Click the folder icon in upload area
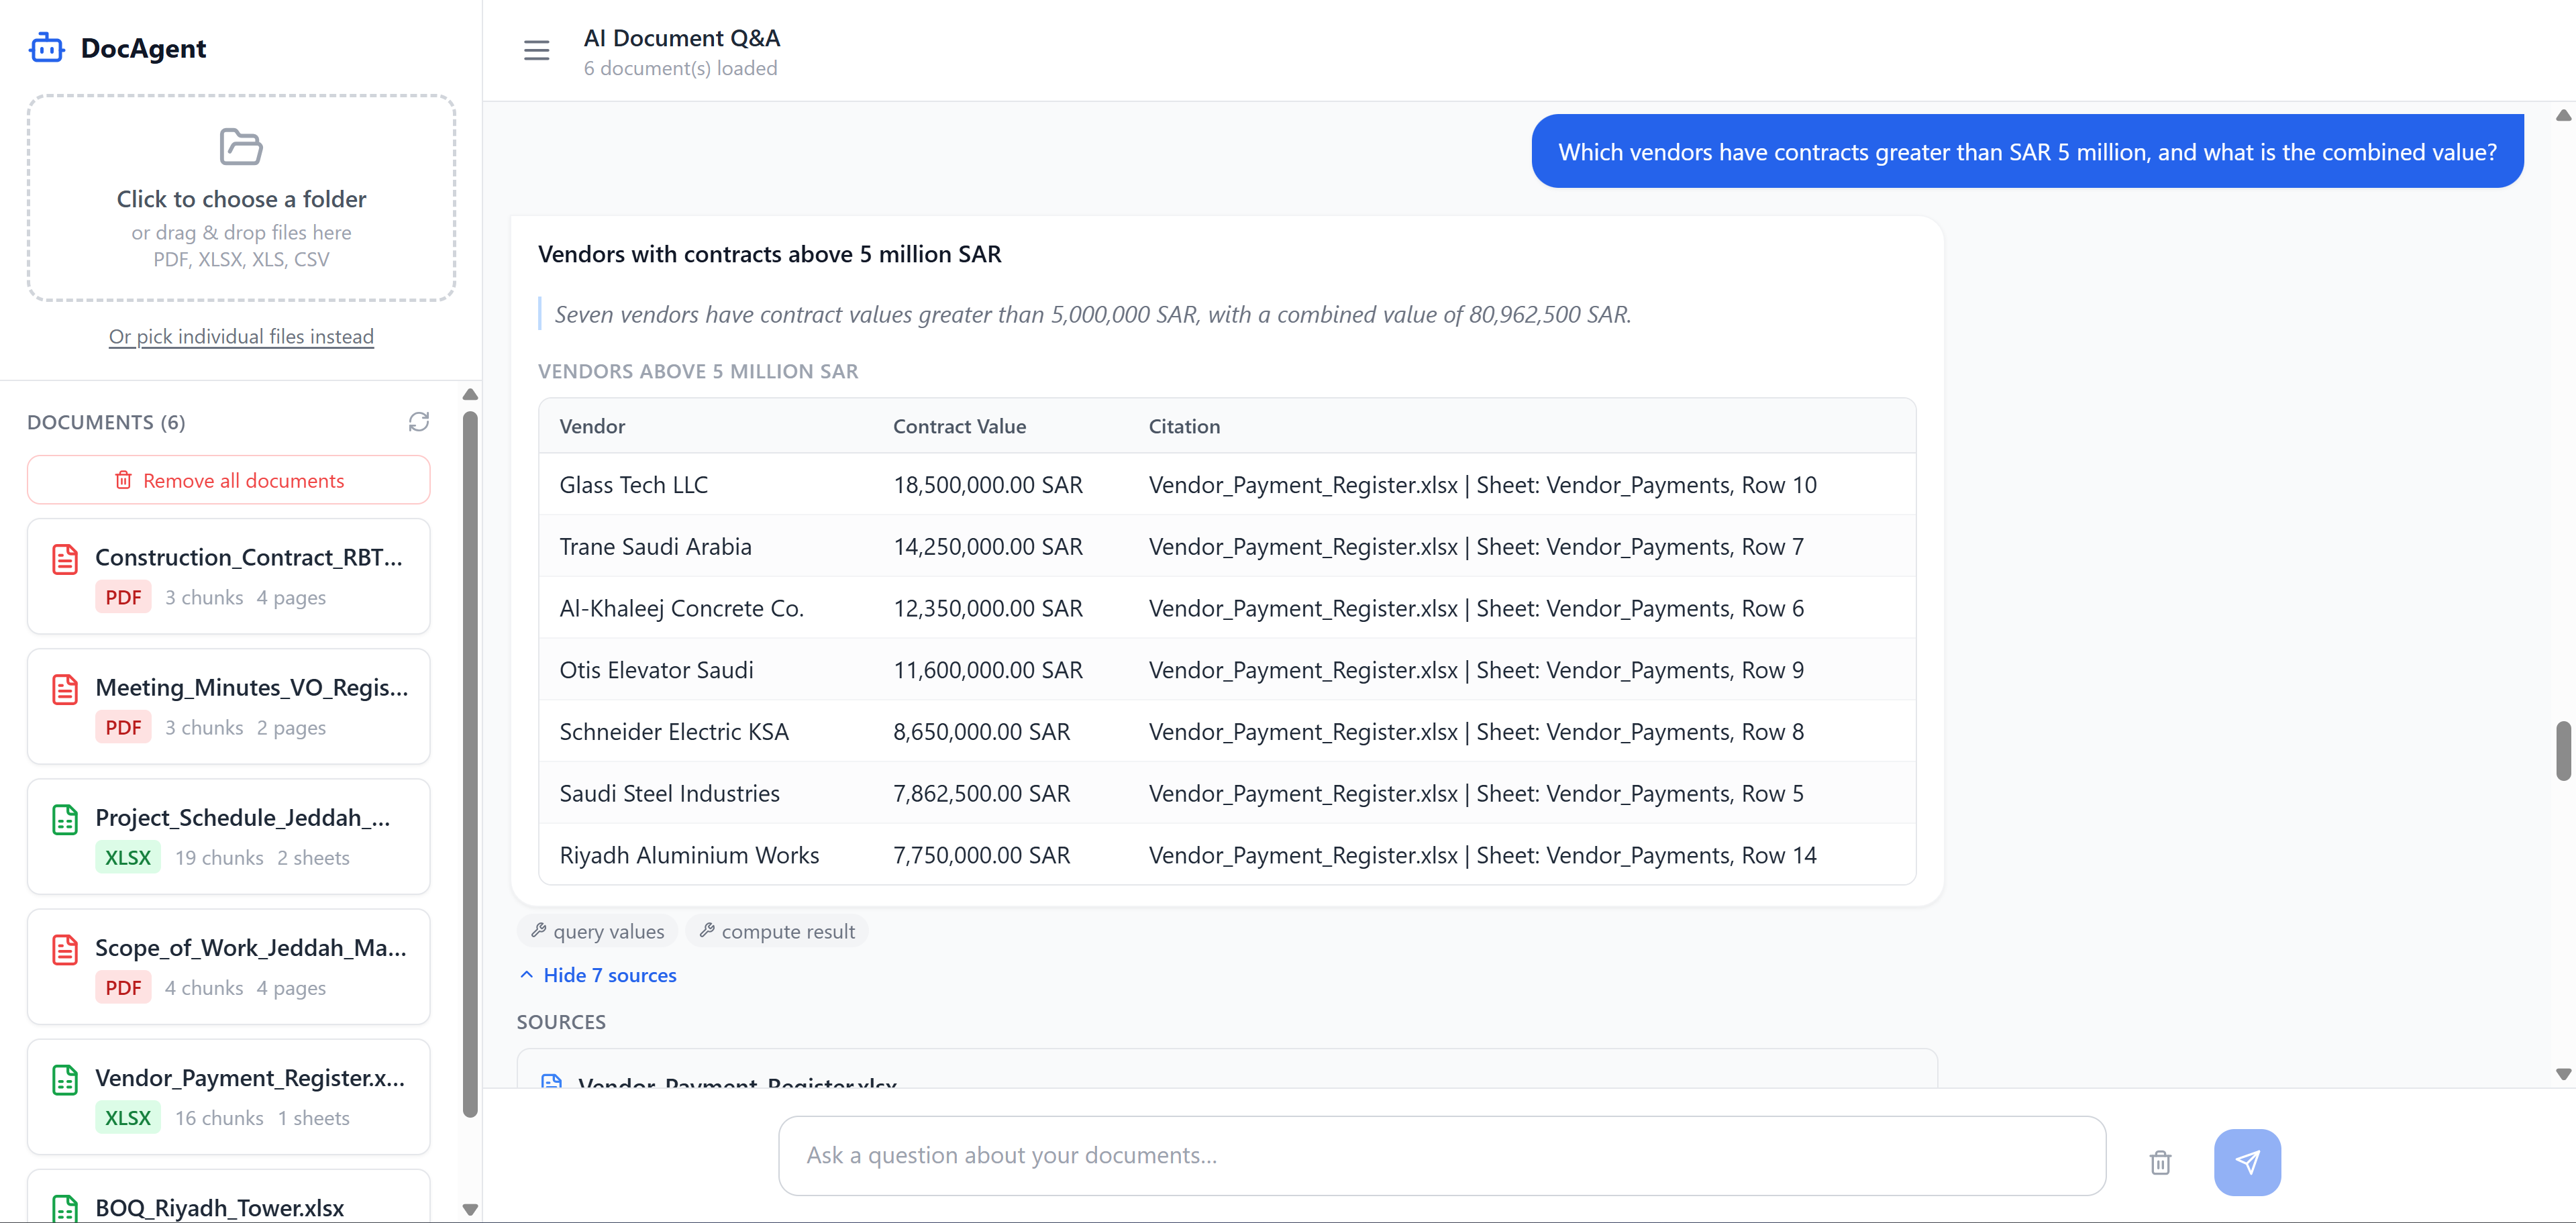The height and width of the screenshot is (1223, 2576). (241, 147)
